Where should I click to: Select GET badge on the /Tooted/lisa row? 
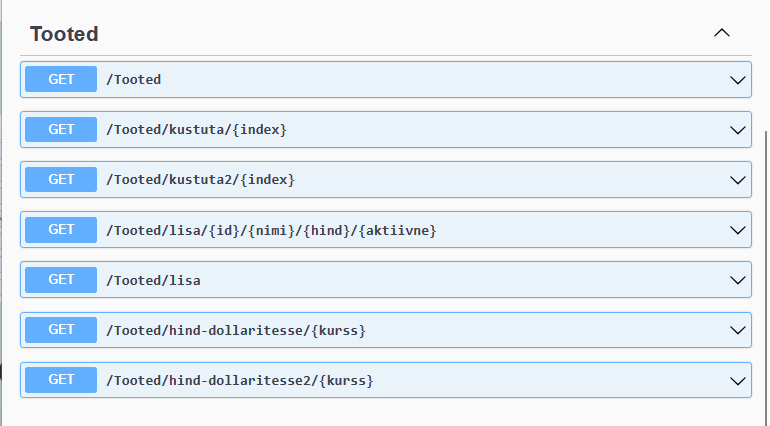point(61,279)
